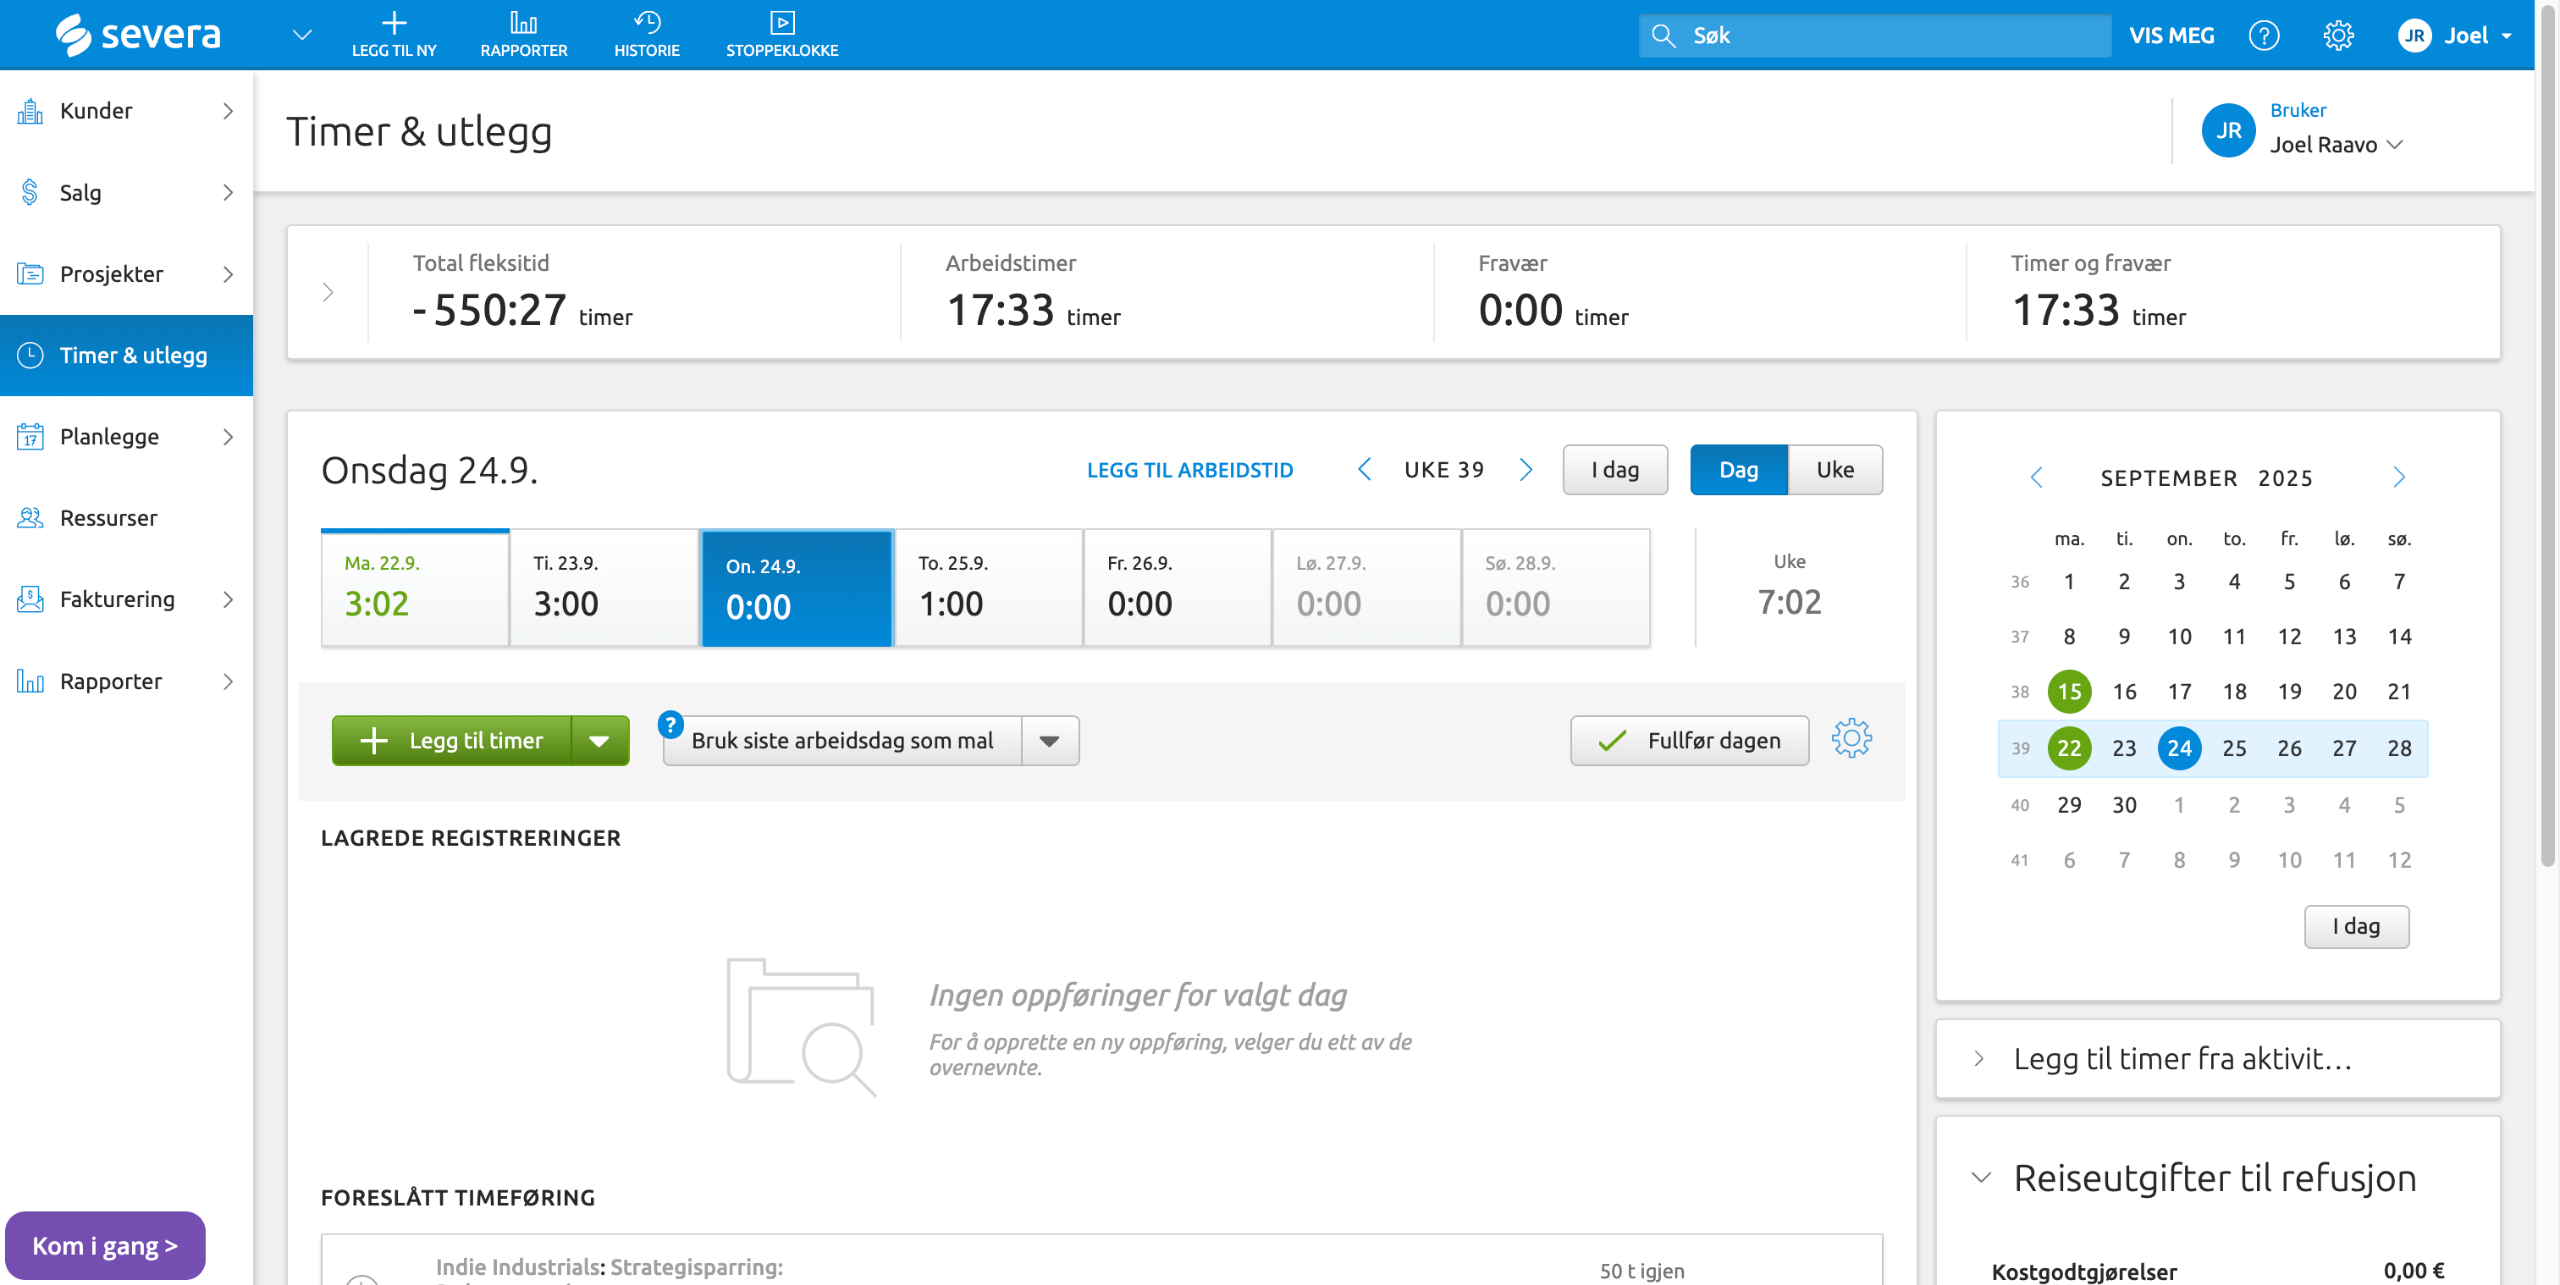Switch to Uke view toggle
Screen dimensions: 2560x1285
point(1834,470)
